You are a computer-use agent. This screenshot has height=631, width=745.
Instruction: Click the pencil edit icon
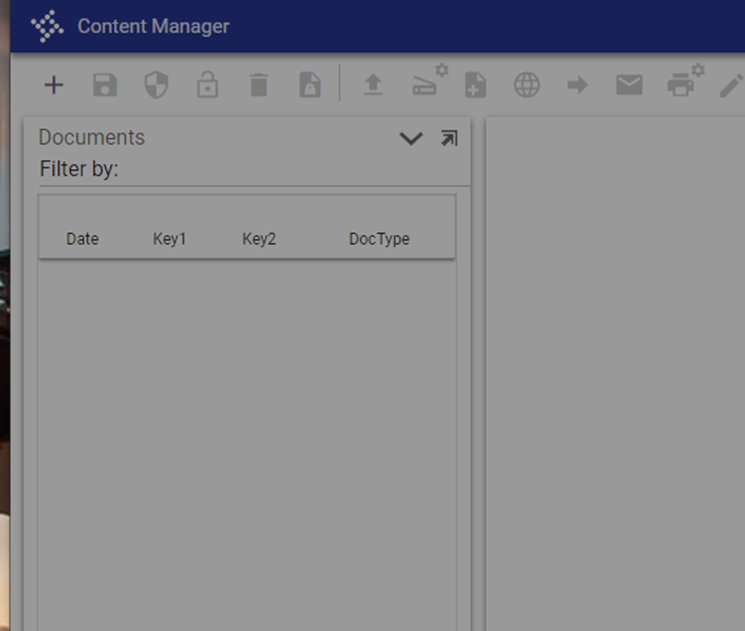pos(732,86)
